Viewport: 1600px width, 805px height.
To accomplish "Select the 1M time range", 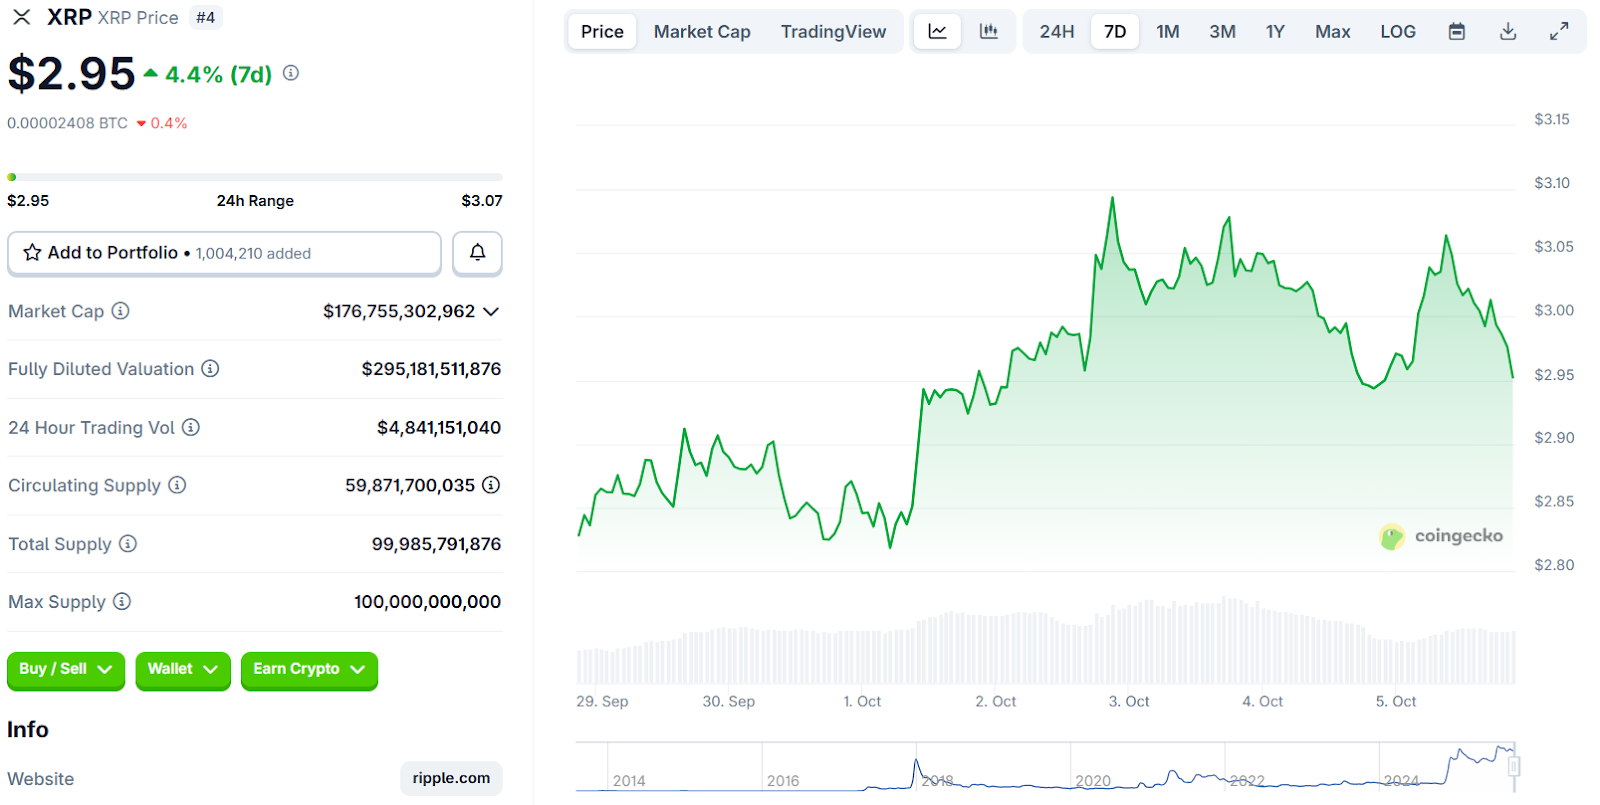I will pyautogui.click(x=1167, y=32).
